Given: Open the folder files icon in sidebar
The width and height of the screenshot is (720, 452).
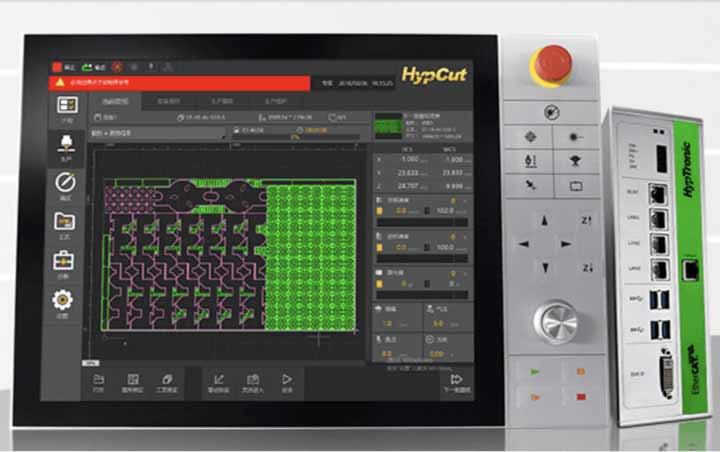Looking at the screenshot, I should coord(65,221).
